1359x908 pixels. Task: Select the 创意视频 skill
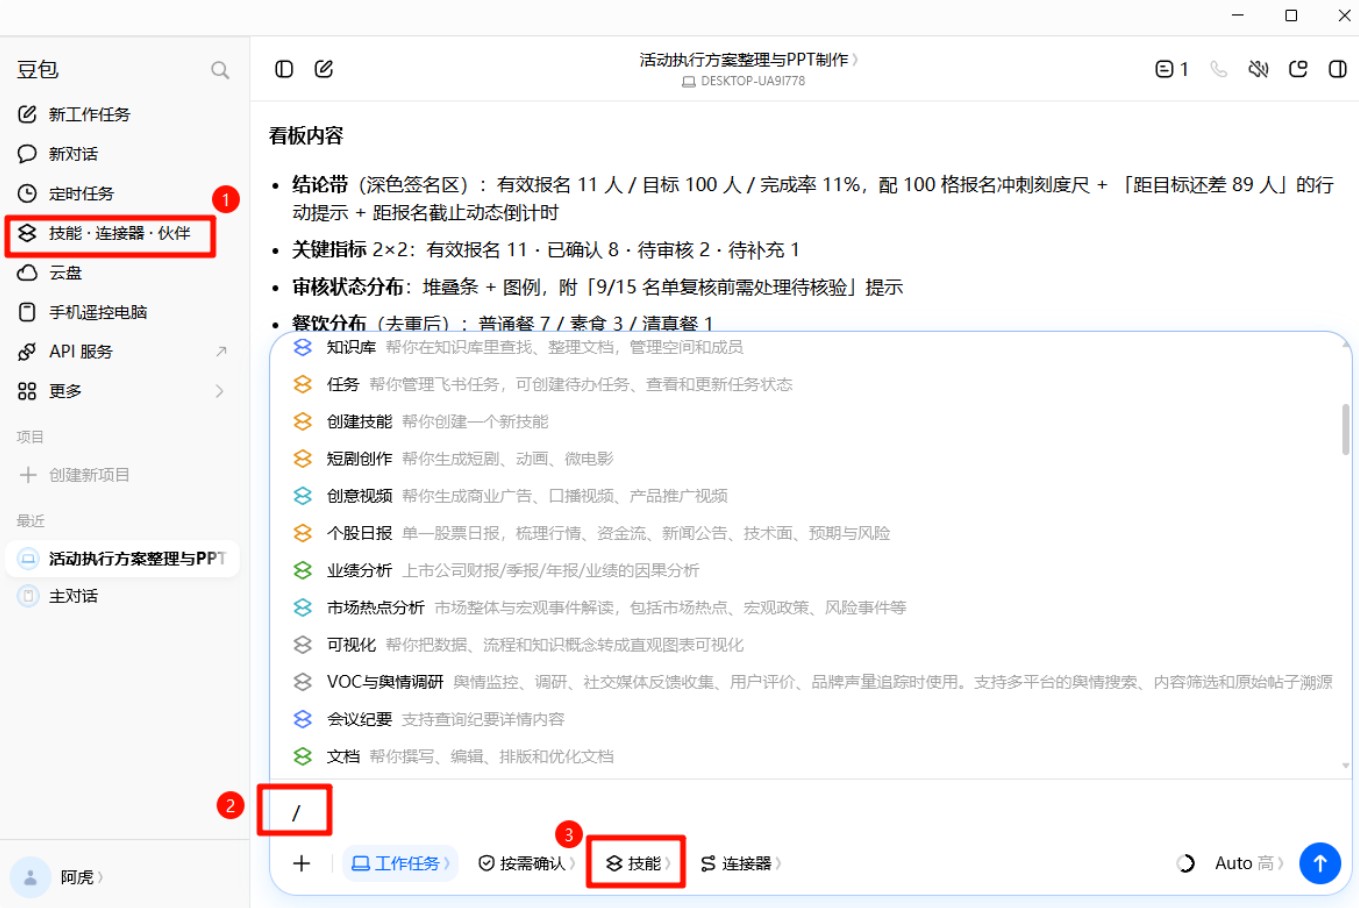pos(810,495)
